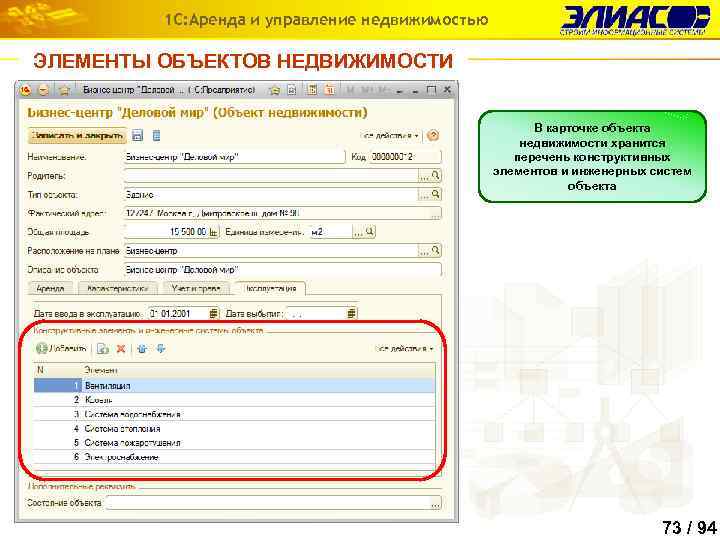Click the Расположение на плане field
The width and height of the screenshot is (720, 540).
[271, 251]
